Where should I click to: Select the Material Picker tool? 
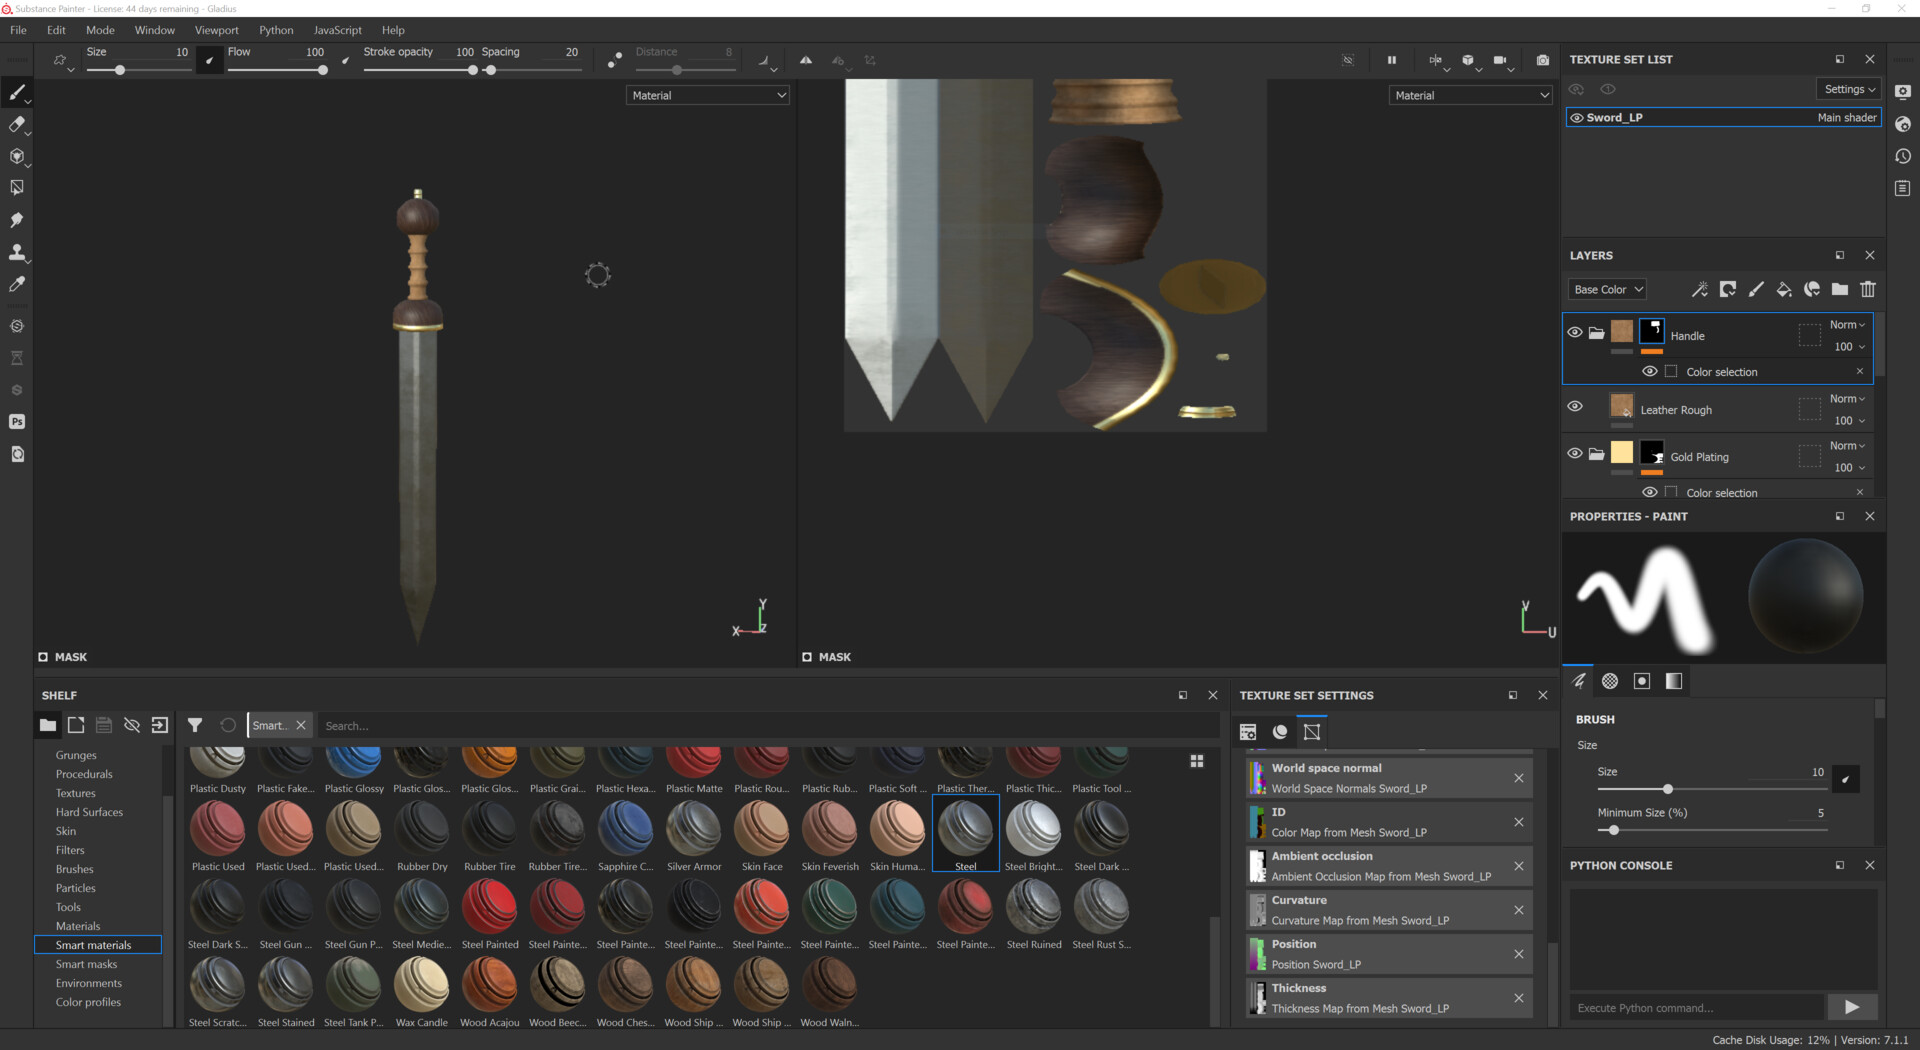[x=16, y=284]
